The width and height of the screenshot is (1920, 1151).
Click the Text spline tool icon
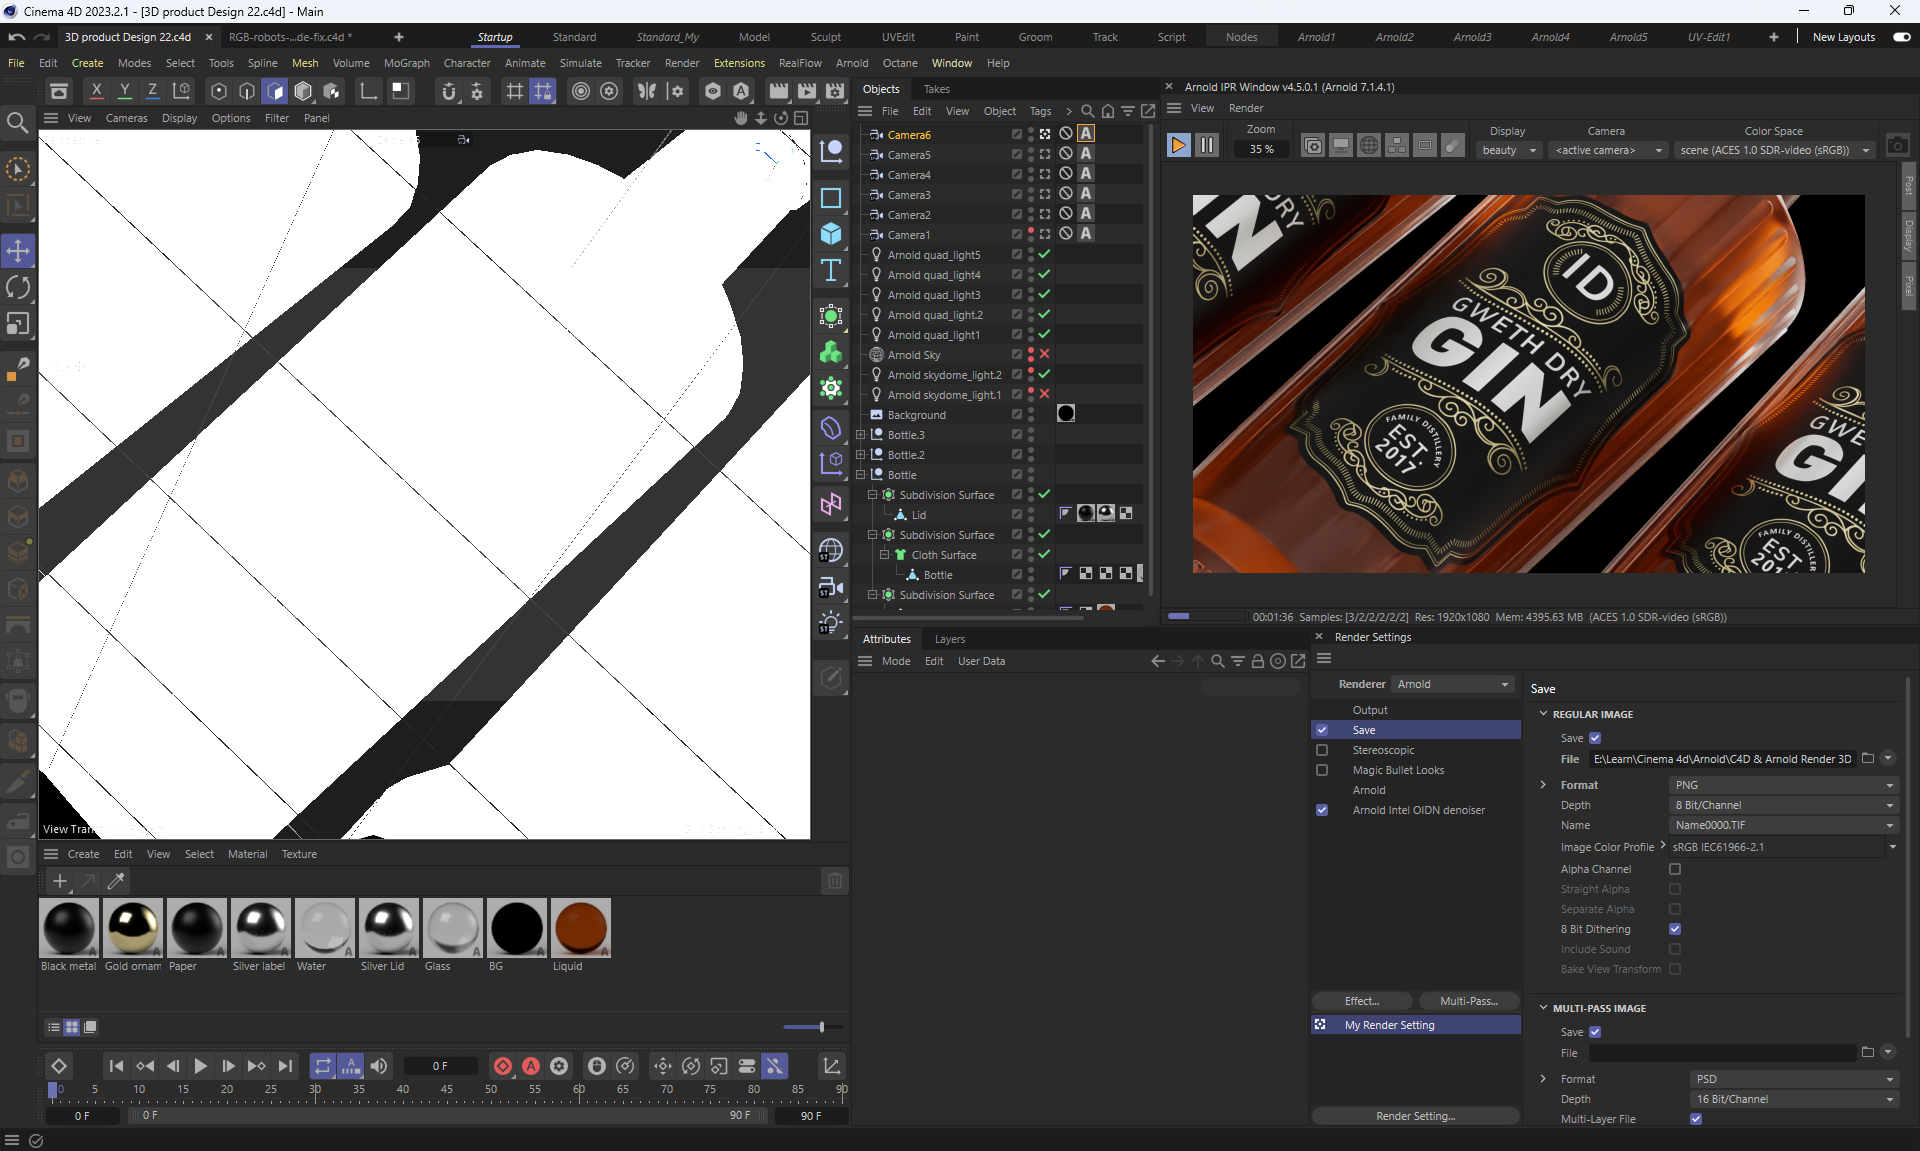pos(830,270)
